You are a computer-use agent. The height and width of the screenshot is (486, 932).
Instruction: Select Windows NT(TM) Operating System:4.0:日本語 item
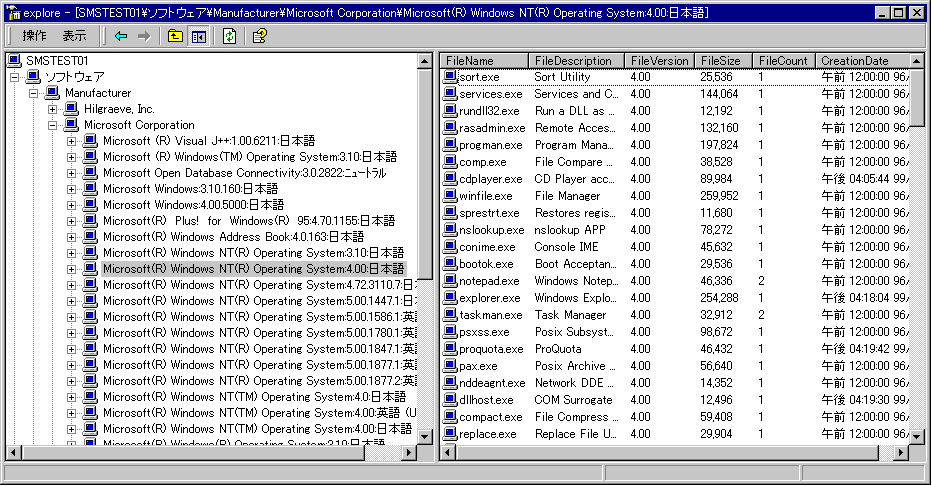[254, 397]
